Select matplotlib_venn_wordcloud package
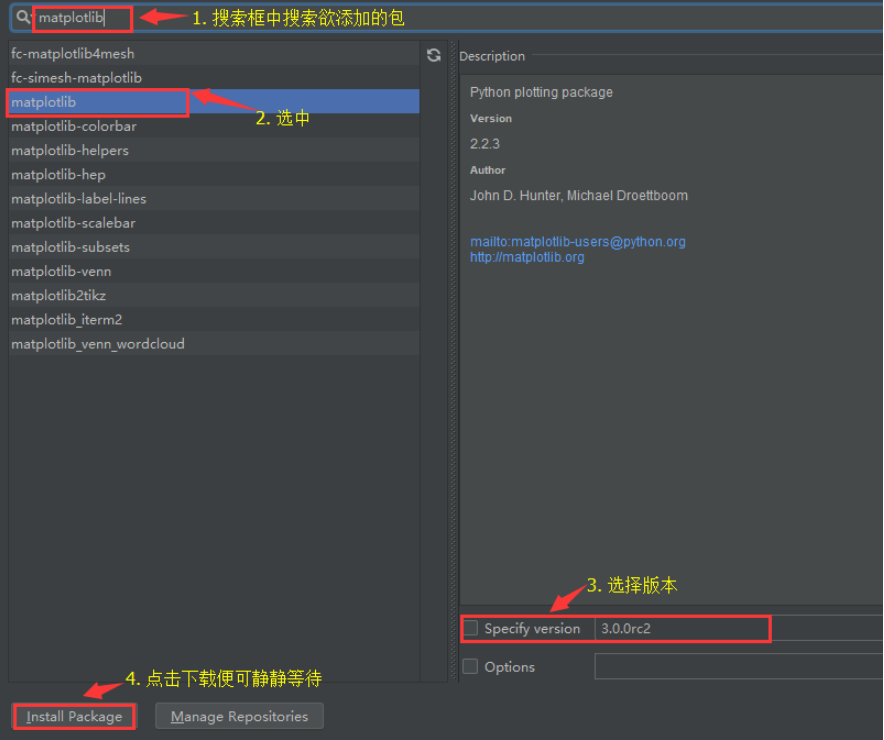Viewport: 884px width, 740px height. coord(214,344)
